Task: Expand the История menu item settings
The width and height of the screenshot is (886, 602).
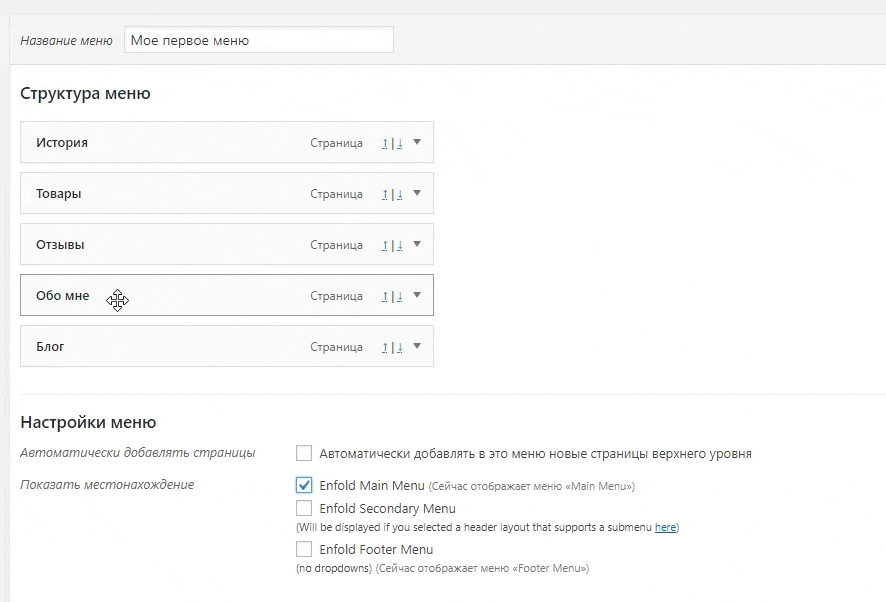Action: pos(417,142)
